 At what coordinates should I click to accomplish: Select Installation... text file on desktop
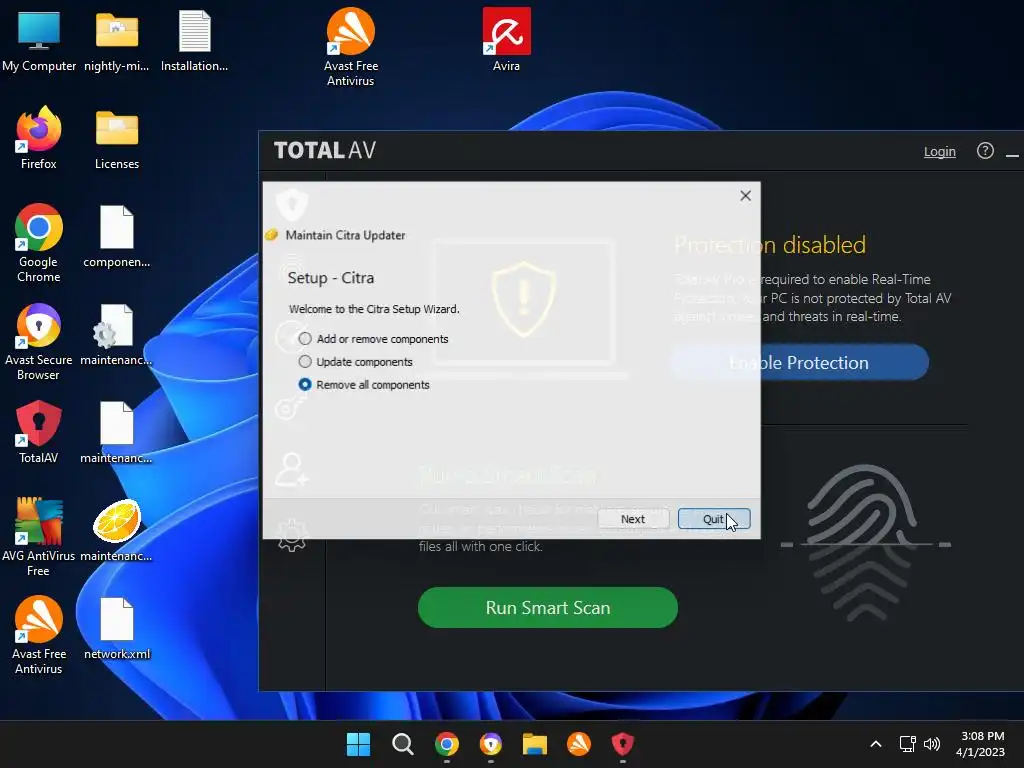tap(195, 41)
